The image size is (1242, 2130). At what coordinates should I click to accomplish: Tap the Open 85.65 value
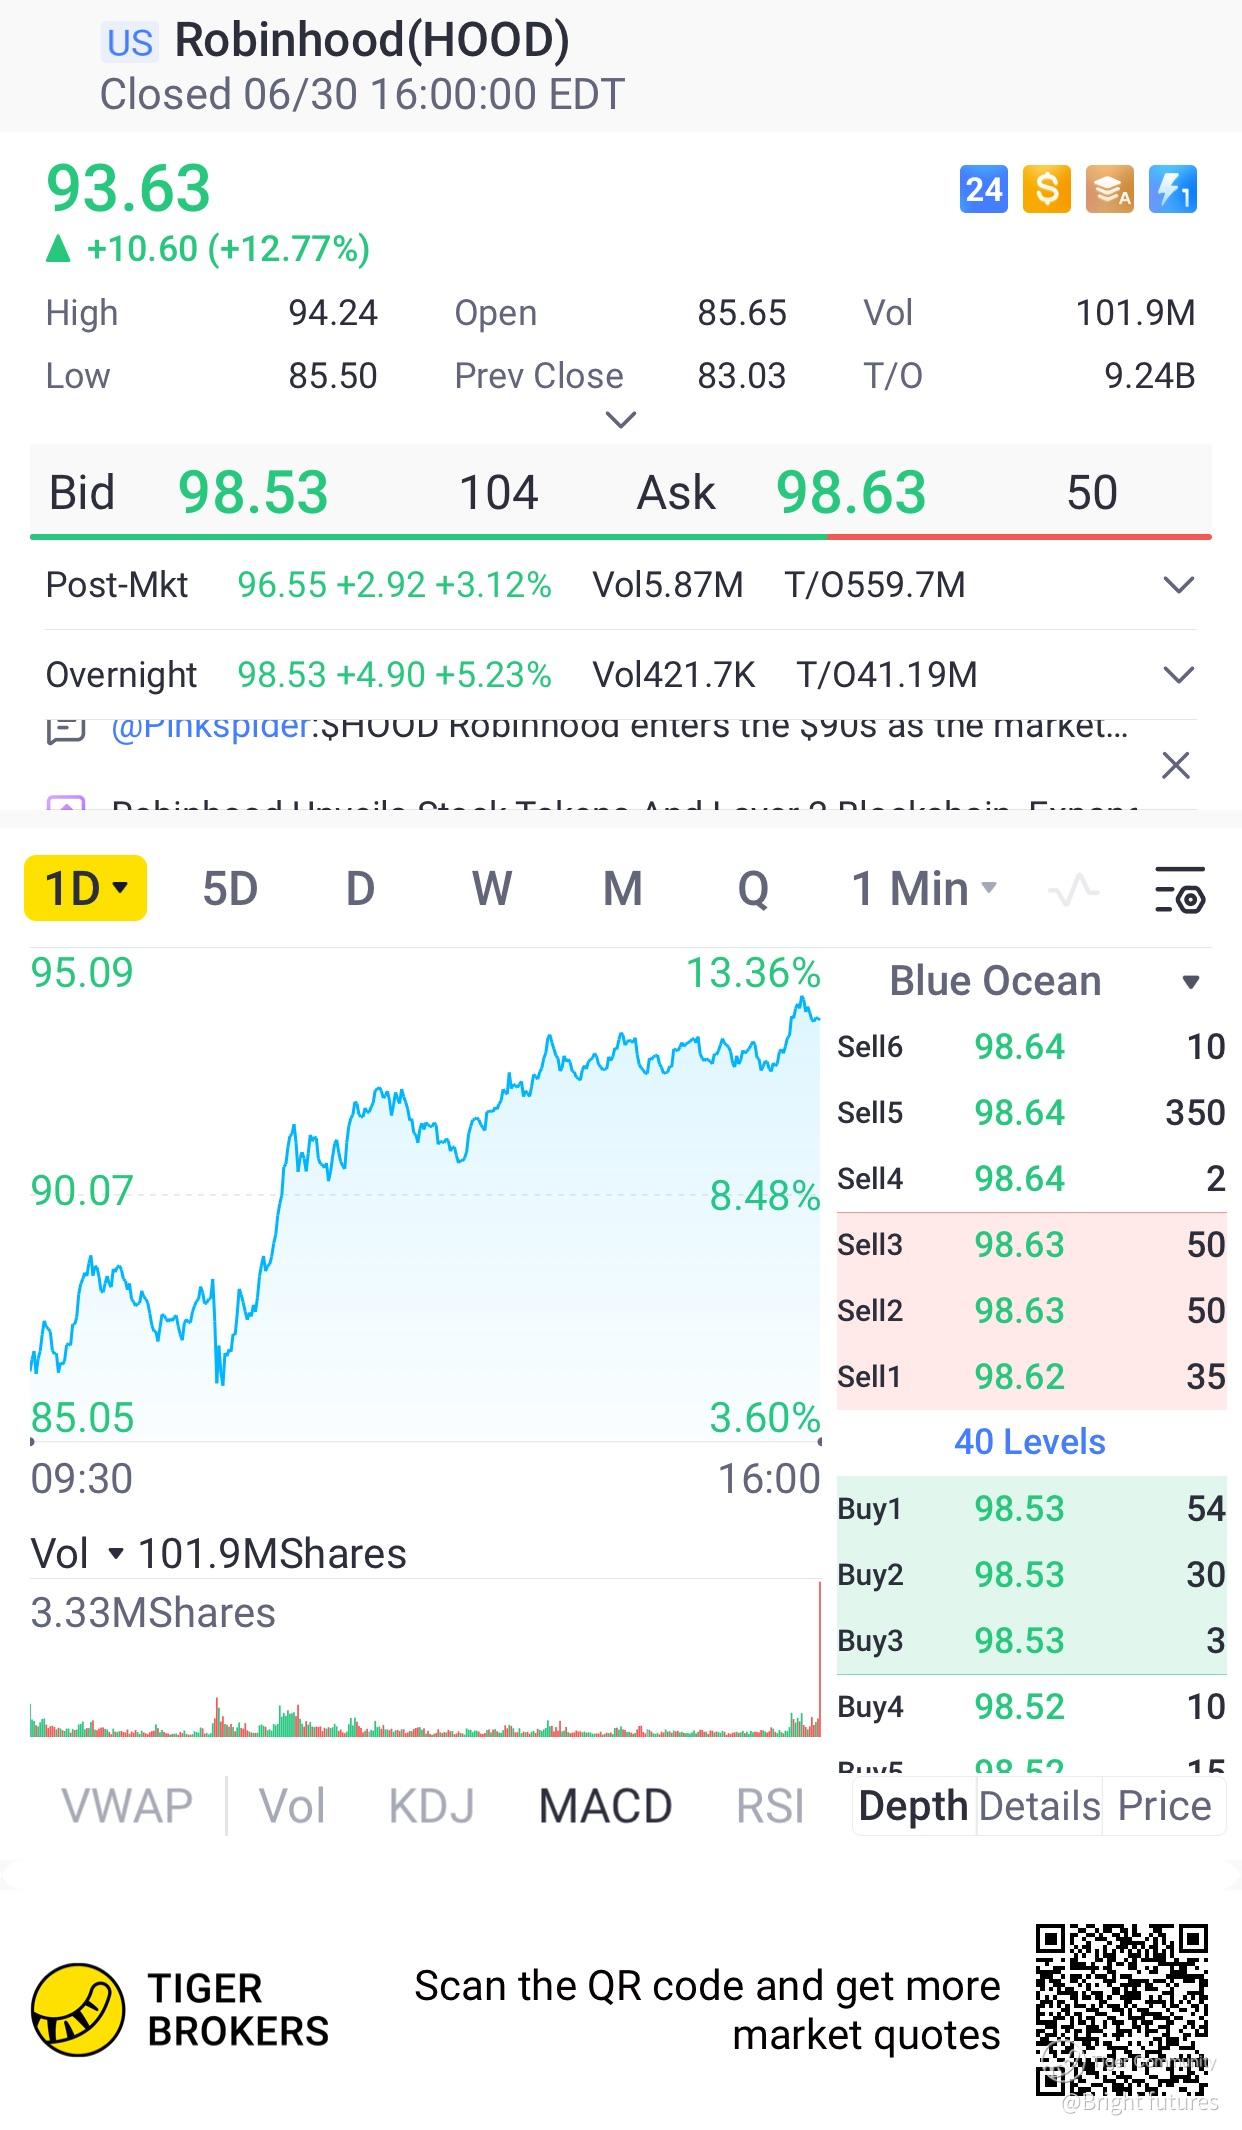click(742, 313)
